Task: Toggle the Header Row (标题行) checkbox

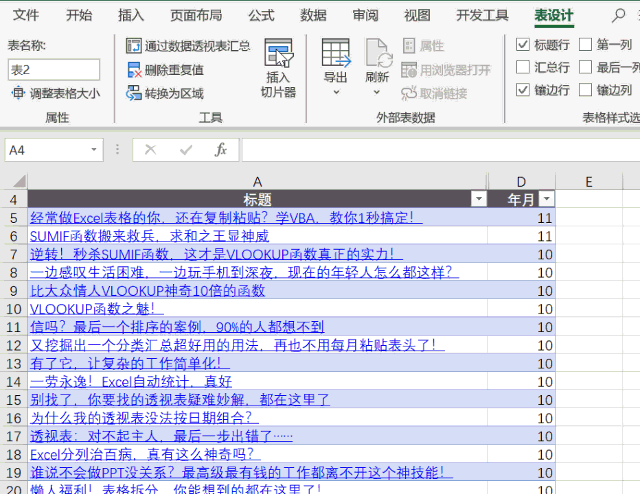Action: (523, 44)
